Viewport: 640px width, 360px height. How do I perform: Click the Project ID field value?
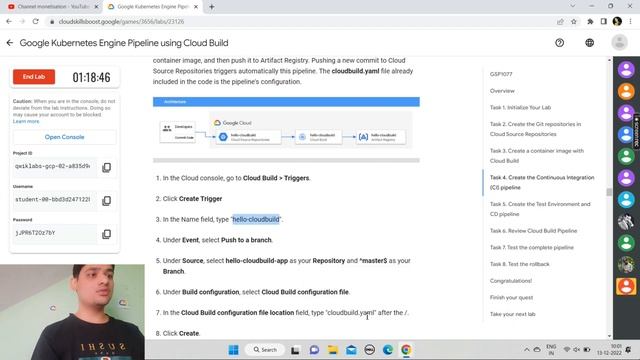coord(55,167)
